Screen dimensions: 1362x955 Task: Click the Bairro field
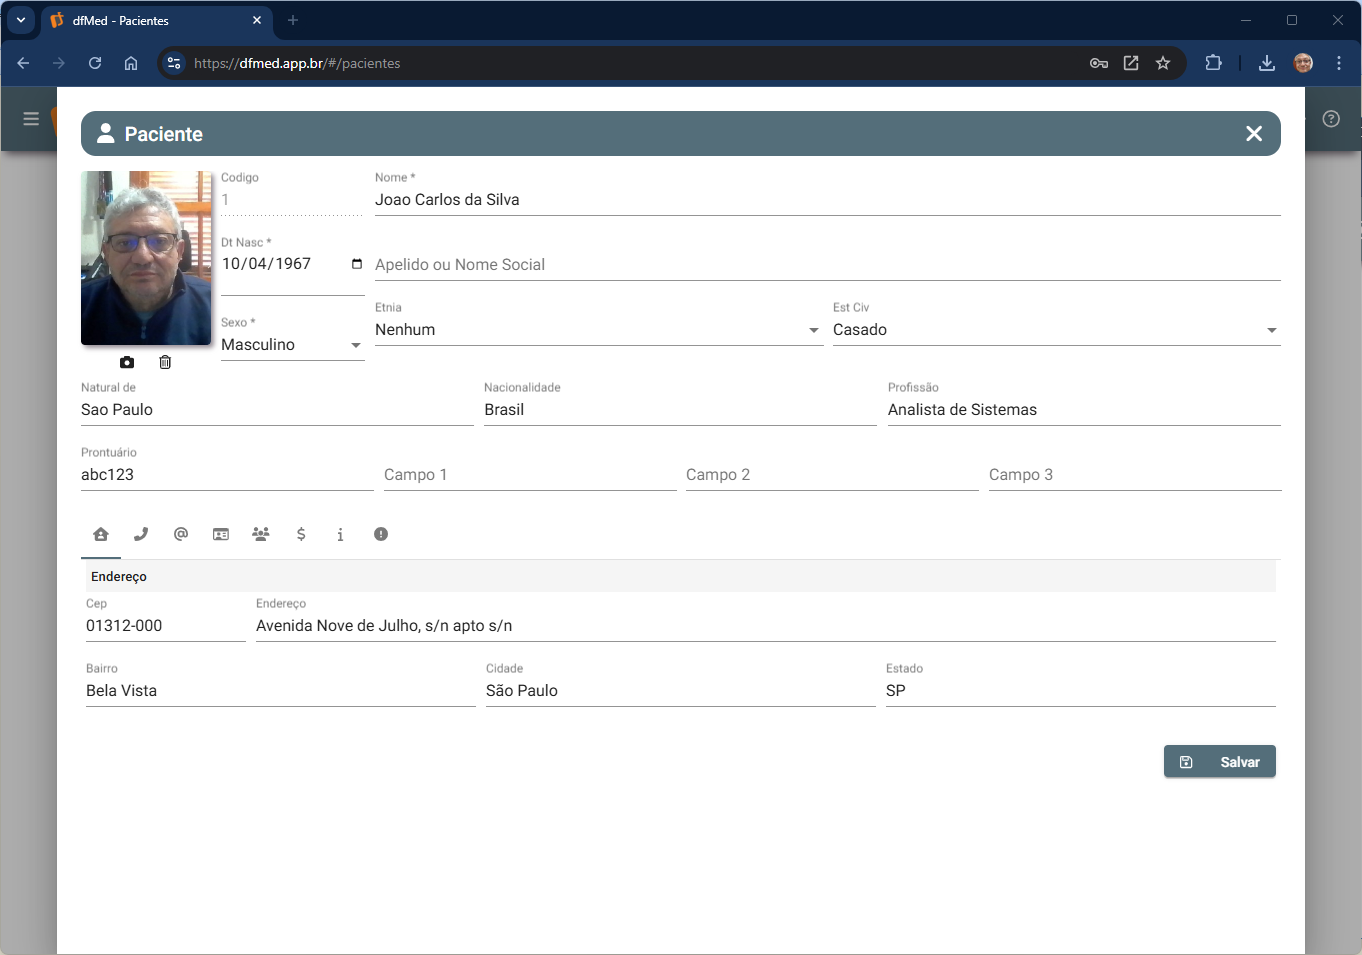(281, 691)
